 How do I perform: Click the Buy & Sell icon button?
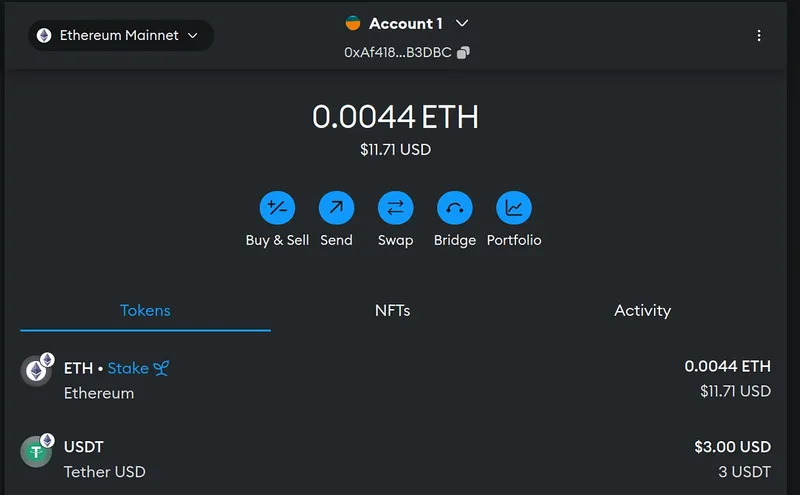(x=277, y=208)
